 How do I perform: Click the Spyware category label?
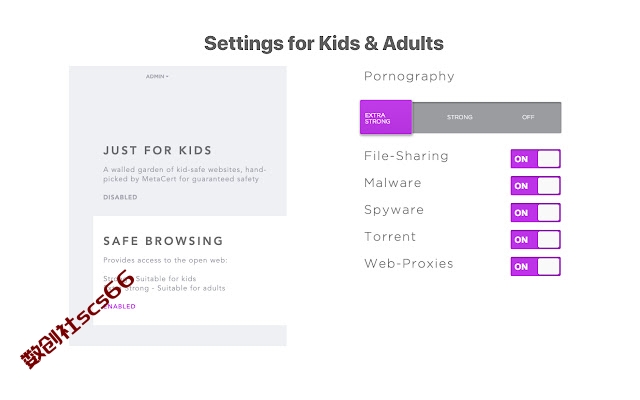click(394, 210)
